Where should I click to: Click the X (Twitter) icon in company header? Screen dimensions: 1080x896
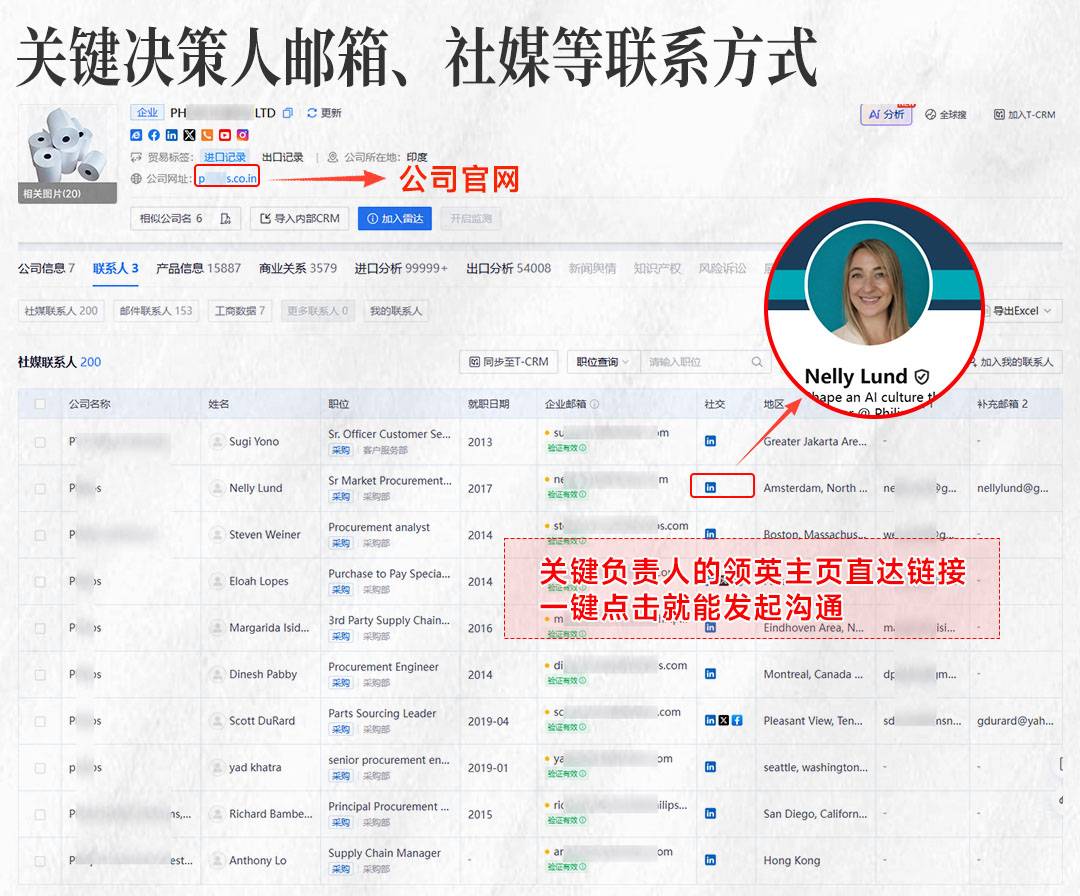(x=189, y=135)
